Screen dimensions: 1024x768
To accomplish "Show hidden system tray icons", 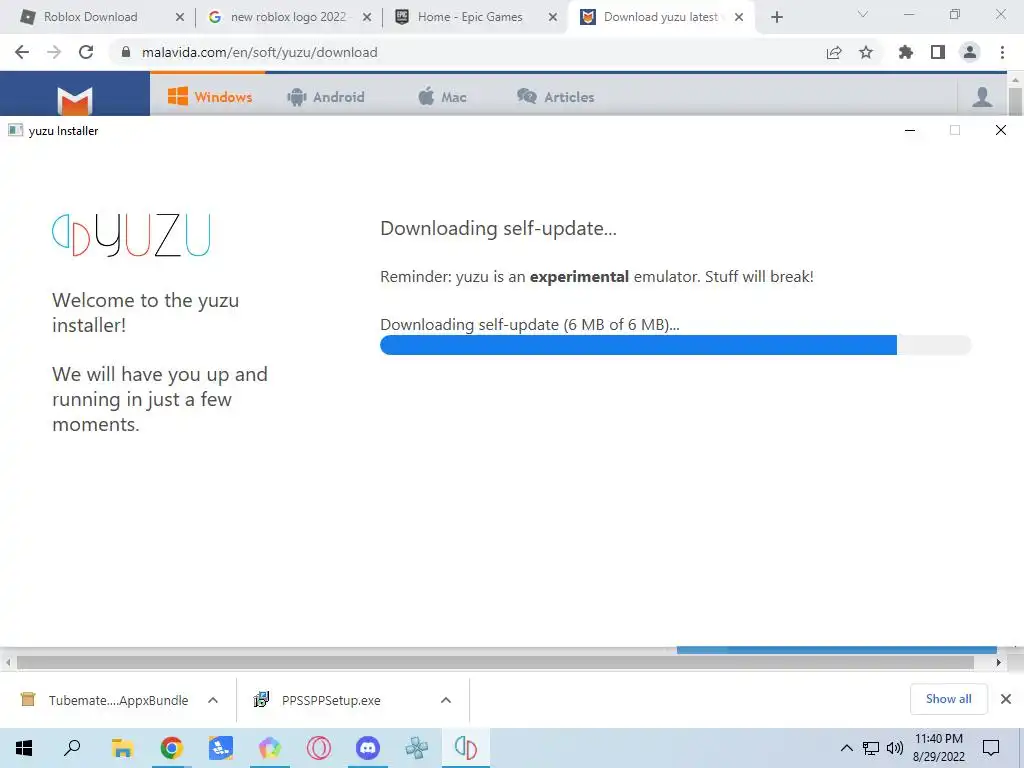I will (846, 748).
